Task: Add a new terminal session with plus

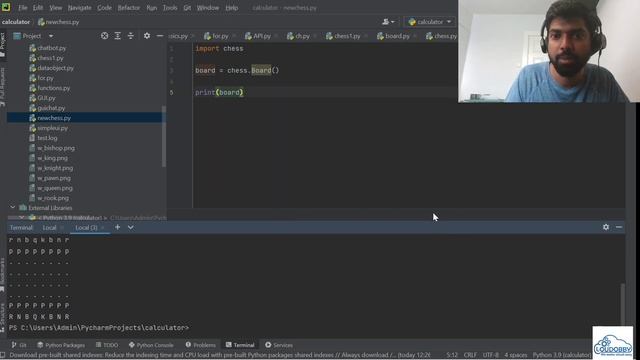Action: 118,227
